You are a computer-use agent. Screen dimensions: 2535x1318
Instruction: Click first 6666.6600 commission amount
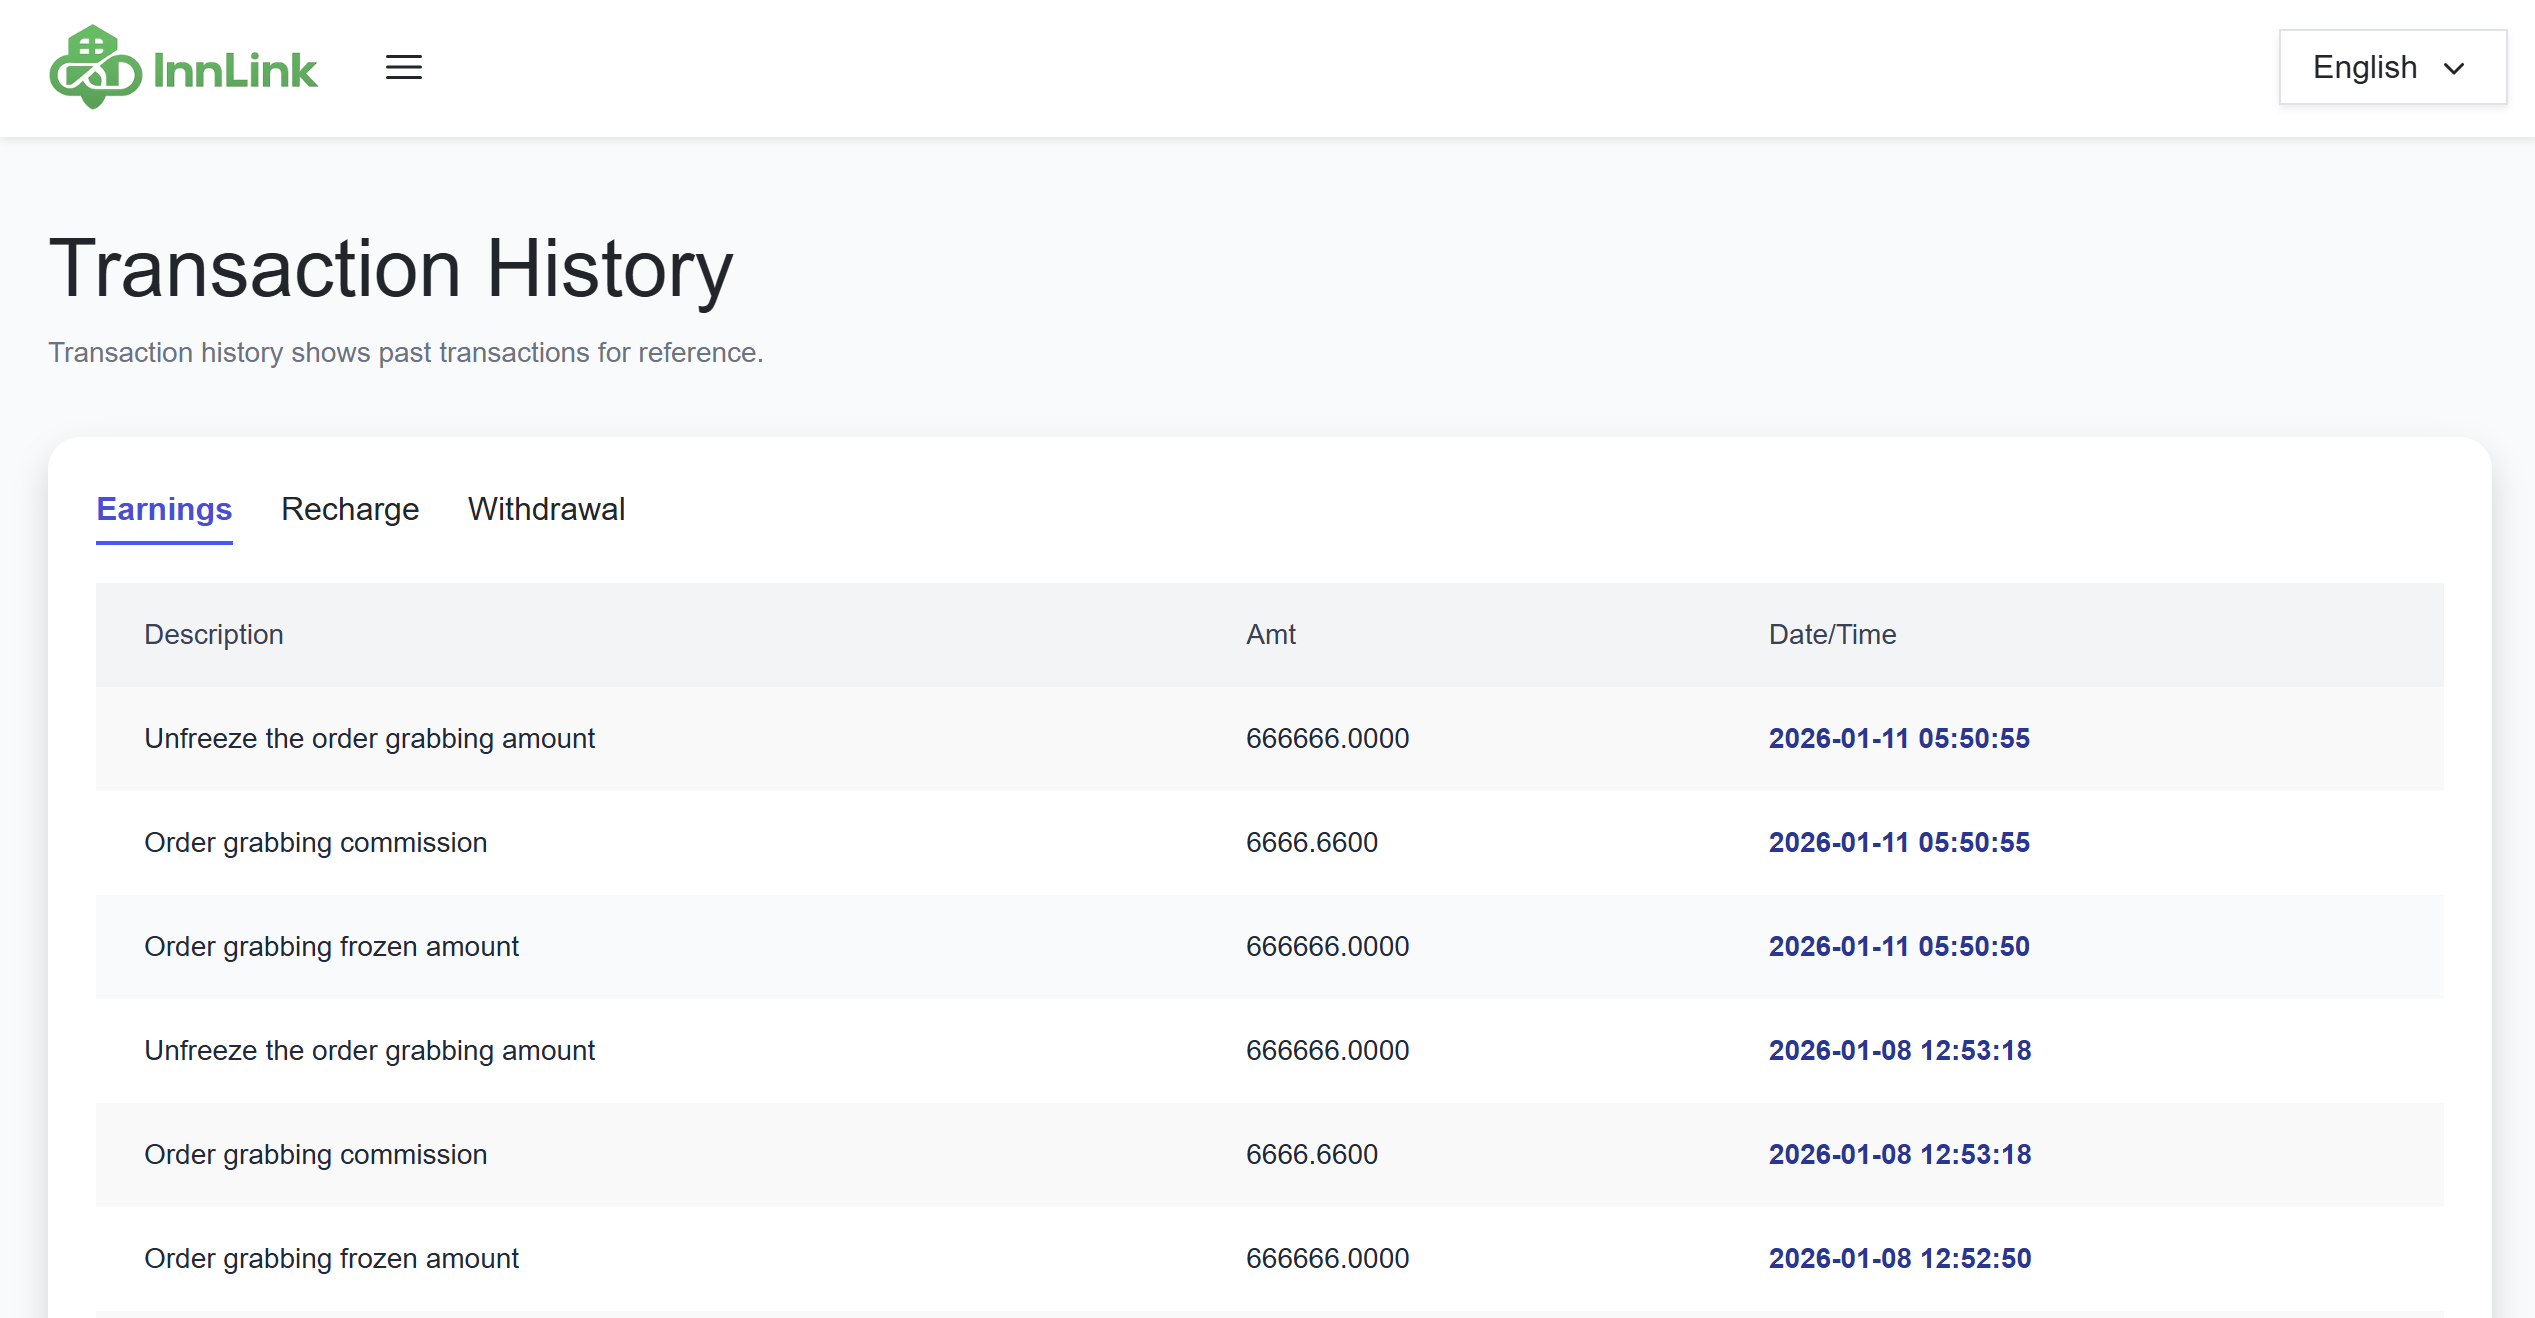pyautogui.click(x=1311, y=842)
